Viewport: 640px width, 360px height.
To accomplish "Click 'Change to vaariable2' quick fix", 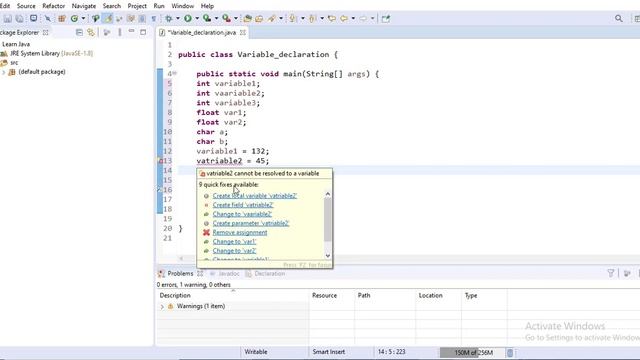I will coord(242,214).
